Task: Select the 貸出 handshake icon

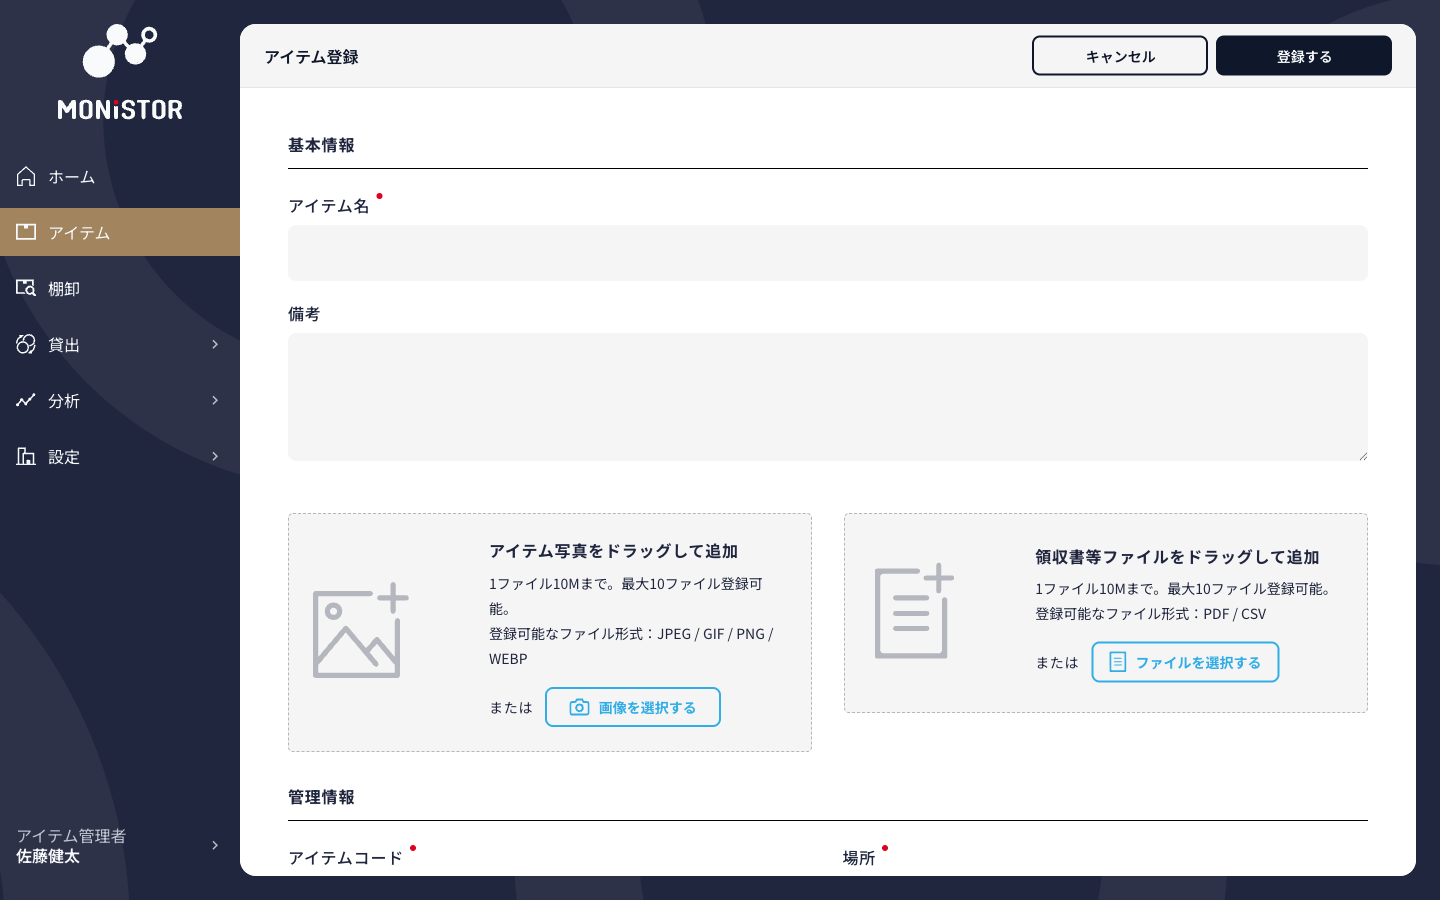Action: 25,344
